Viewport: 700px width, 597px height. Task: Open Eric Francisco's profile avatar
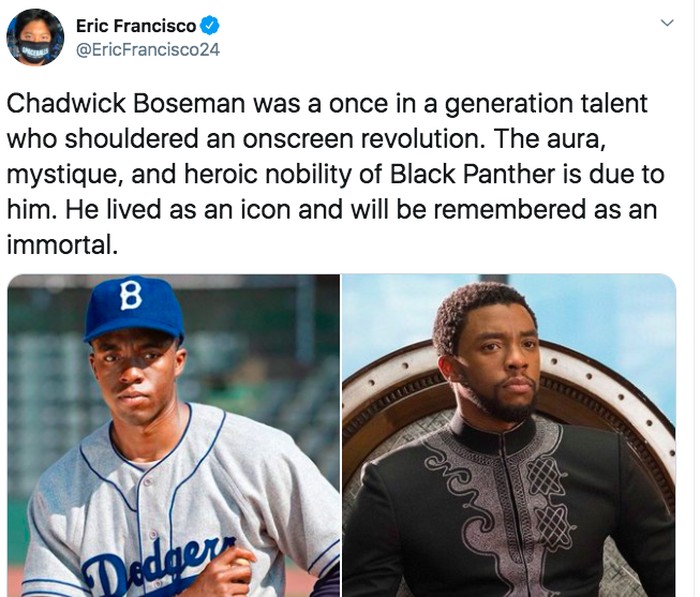point(35,37)
